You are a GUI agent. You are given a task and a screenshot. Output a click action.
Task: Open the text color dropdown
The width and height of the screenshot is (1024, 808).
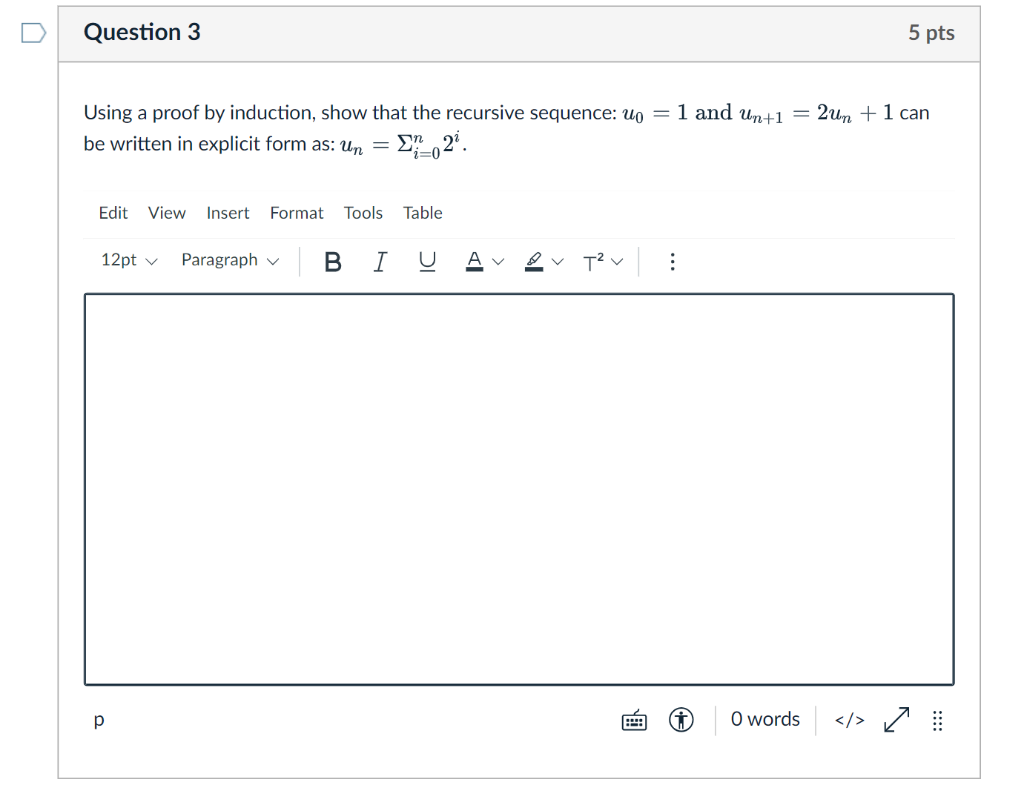(x=482, y=261)
